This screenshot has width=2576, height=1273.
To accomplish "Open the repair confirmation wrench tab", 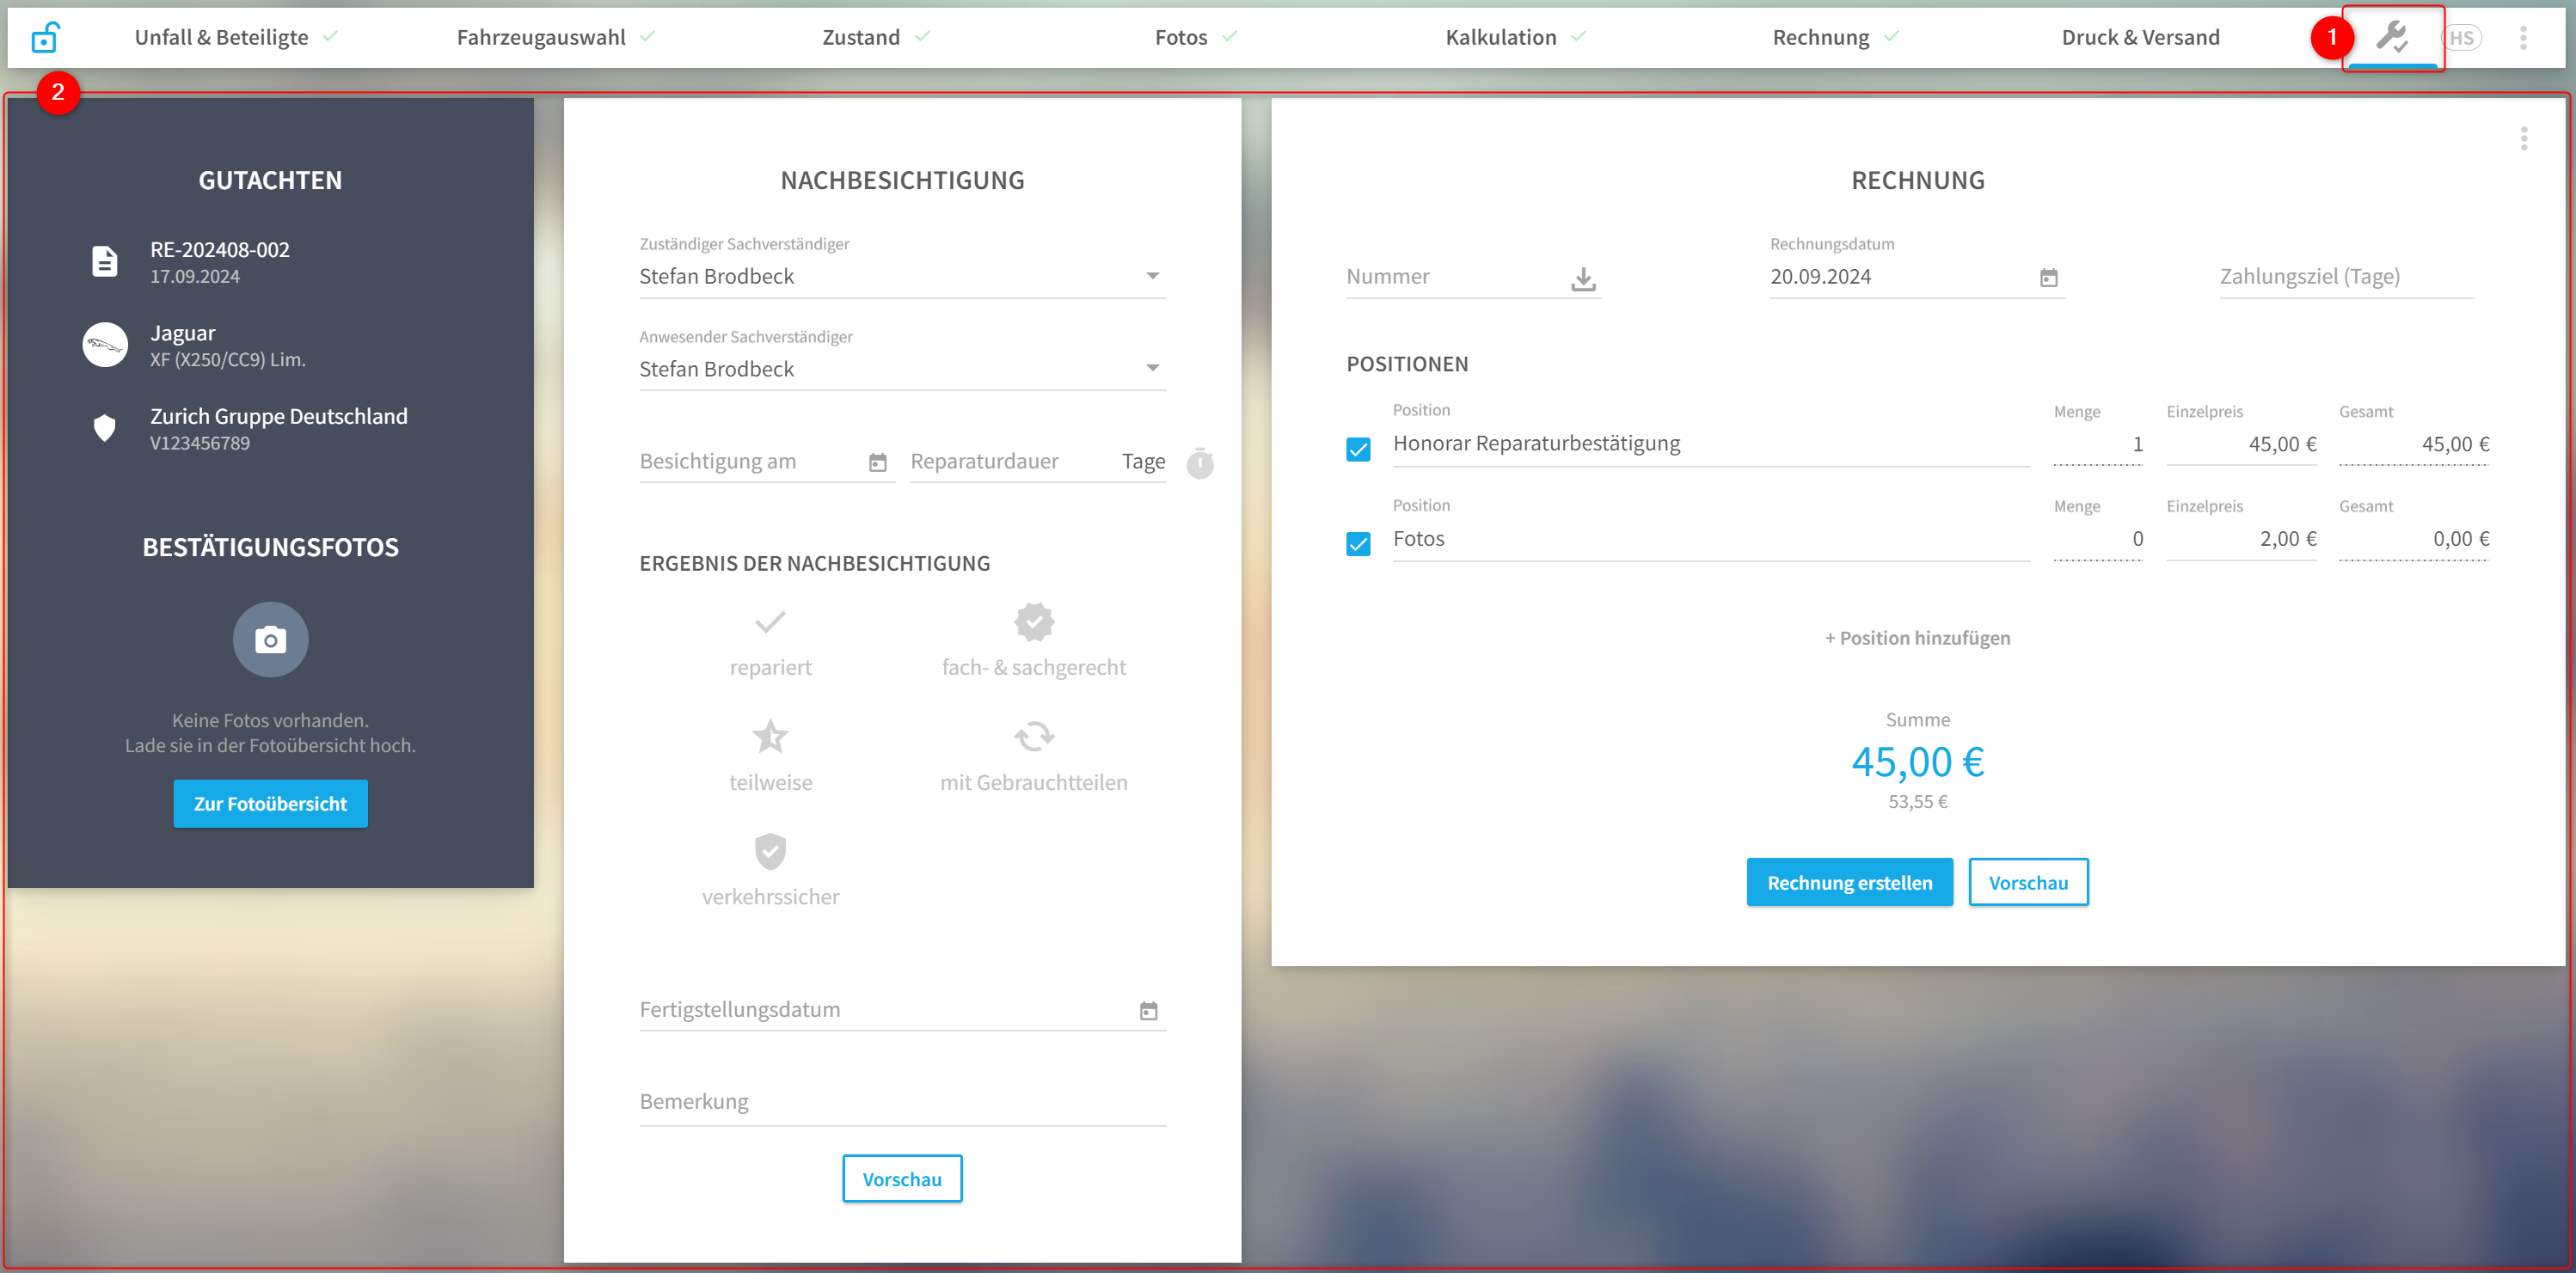I will pyautogui.click(x=2392, y=38).
